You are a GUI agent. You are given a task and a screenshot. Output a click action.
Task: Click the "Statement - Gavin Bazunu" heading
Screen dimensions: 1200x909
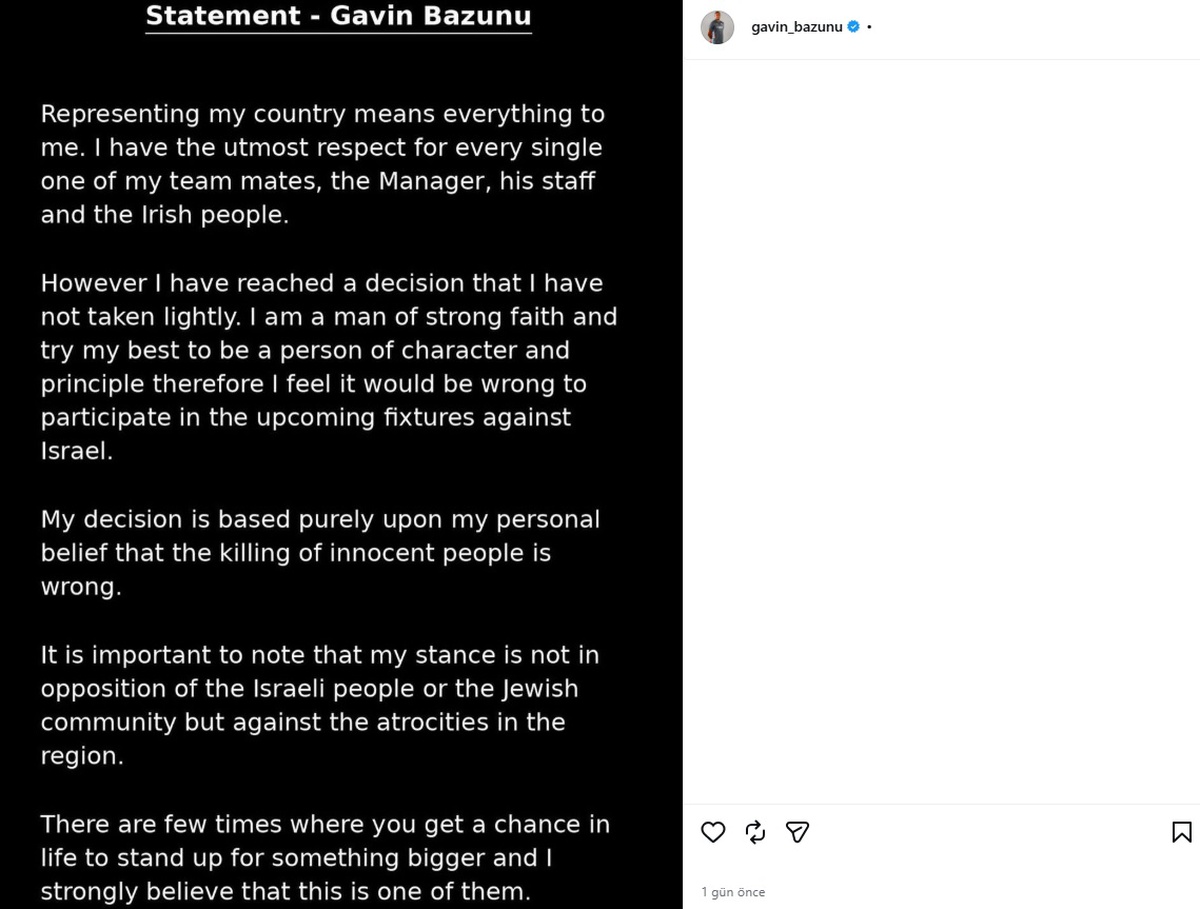338,17
